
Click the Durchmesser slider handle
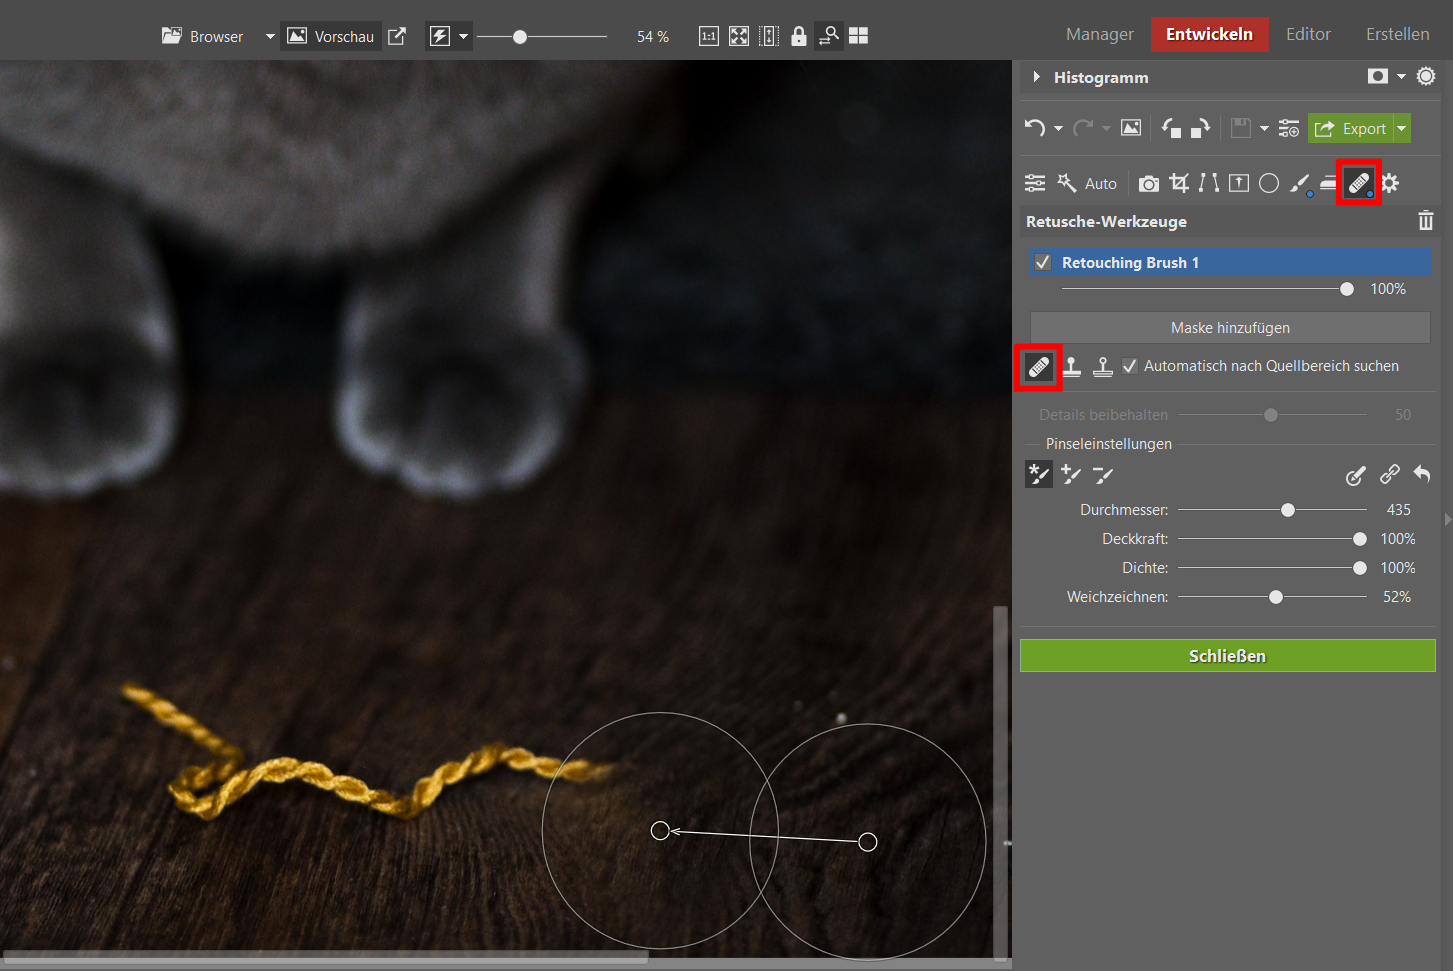click(1288, 510)
